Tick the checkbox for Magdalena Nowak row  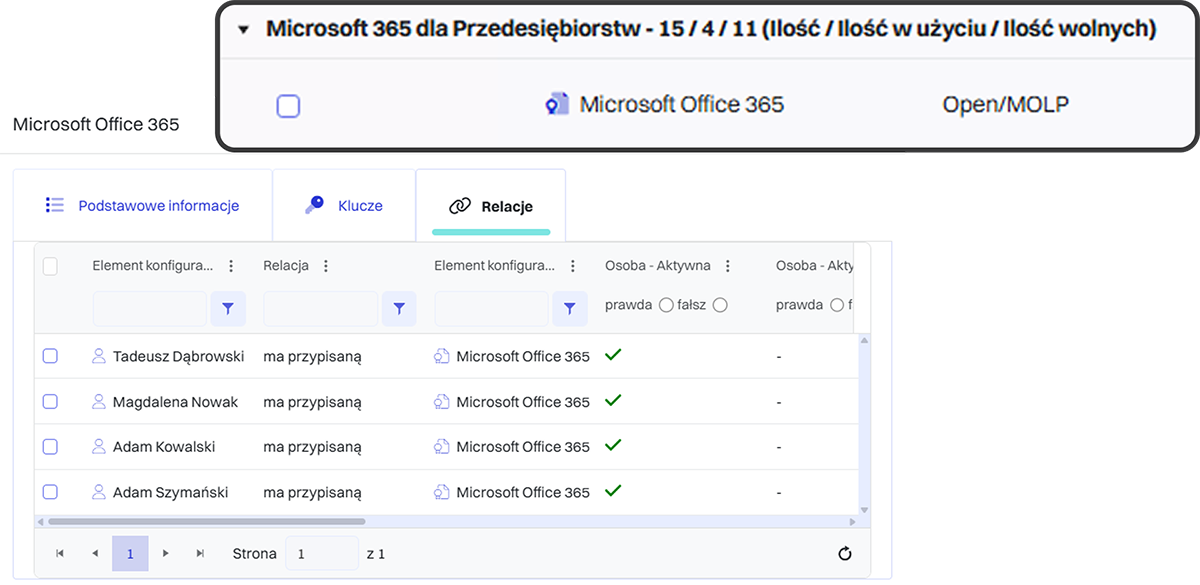[50, 402]
